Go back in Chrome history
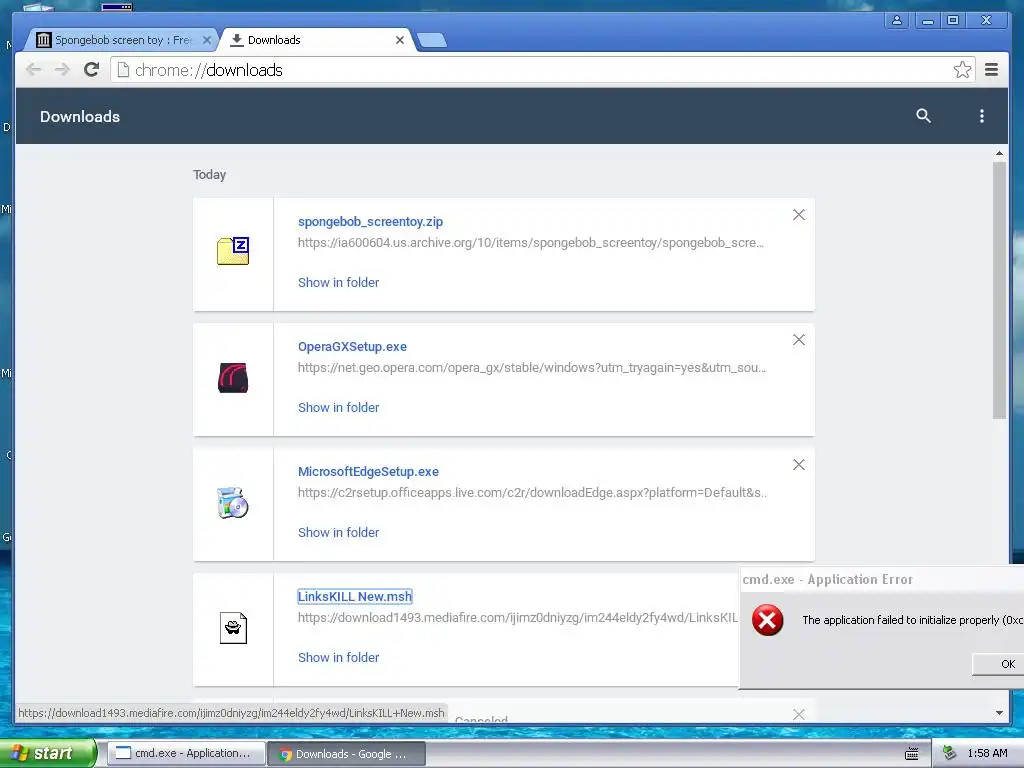This screenshot has width=1024, height=768. (x=33, y=69)
